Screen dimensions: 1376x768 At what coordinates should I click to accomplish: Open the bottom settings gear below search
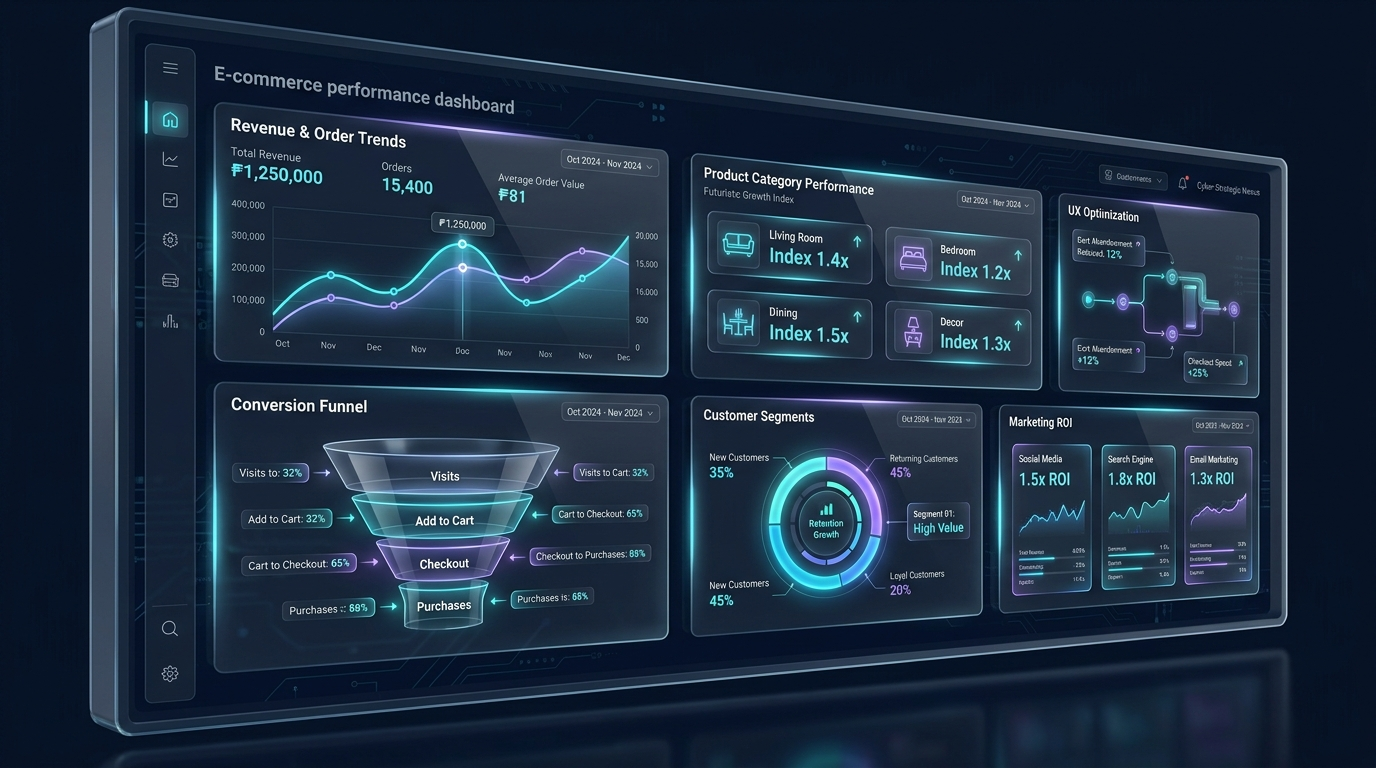170,674
